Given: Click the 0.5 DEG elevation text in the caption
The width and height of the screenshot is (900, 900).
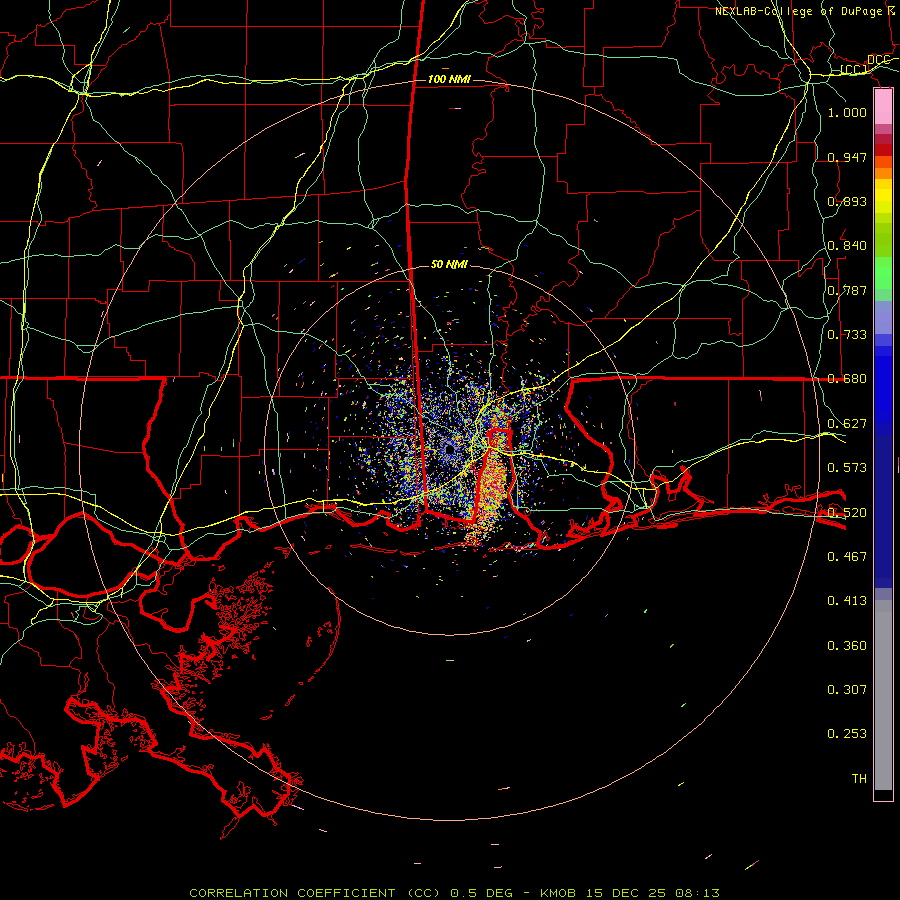Looking at the screenshot, I should coord(481,893).
